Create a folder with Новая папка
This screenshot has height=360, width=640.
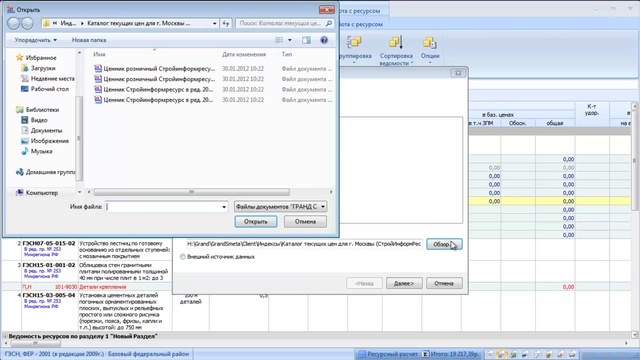pyautogui.click(x=89, y=40)
